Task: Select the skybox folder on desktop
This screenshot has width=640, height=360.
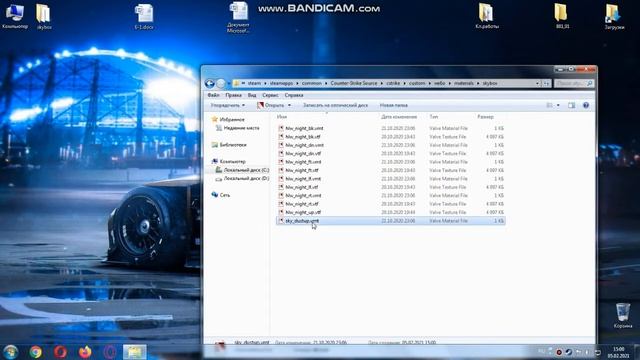Action: (x=44, y=17)
